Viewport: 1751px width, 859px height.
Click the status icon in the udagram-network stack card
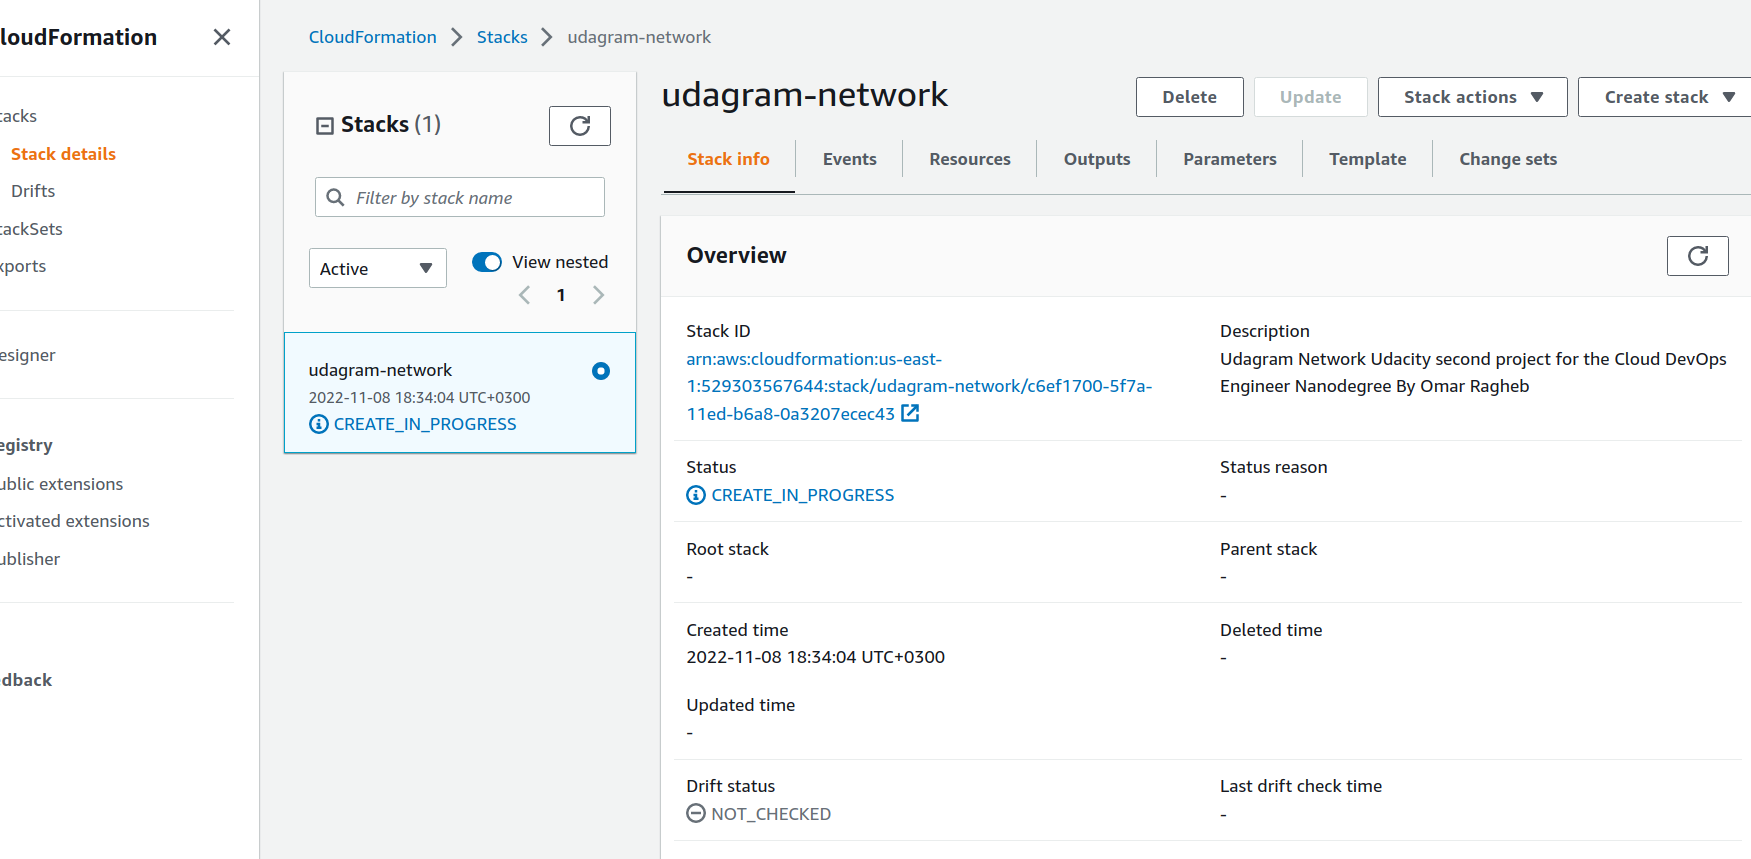click(319, 424)
